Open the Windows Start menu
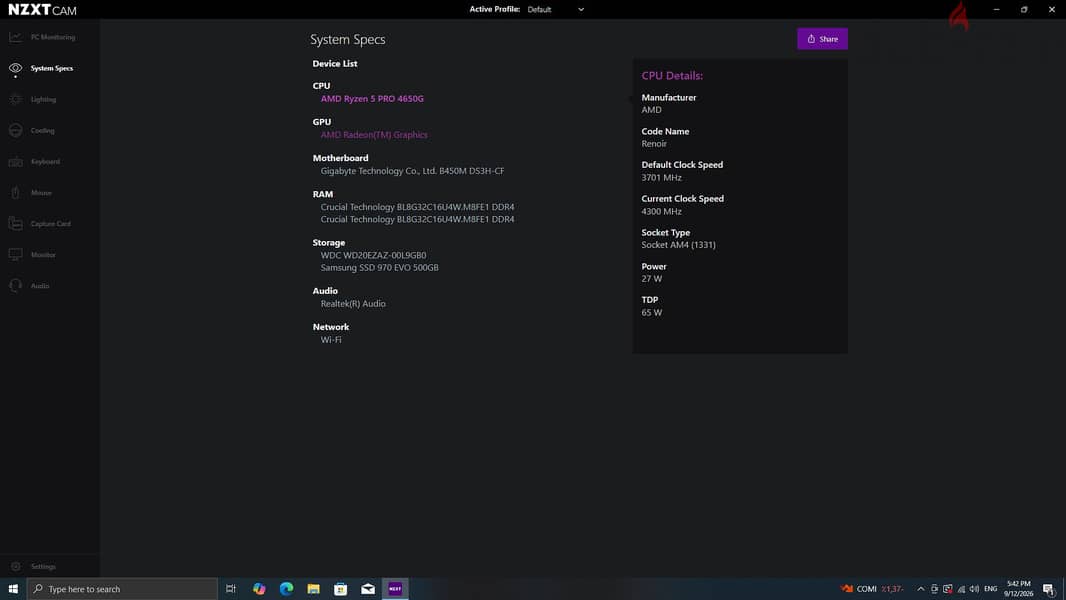This screenshot has height=600, width=1066. coord(13,588)
